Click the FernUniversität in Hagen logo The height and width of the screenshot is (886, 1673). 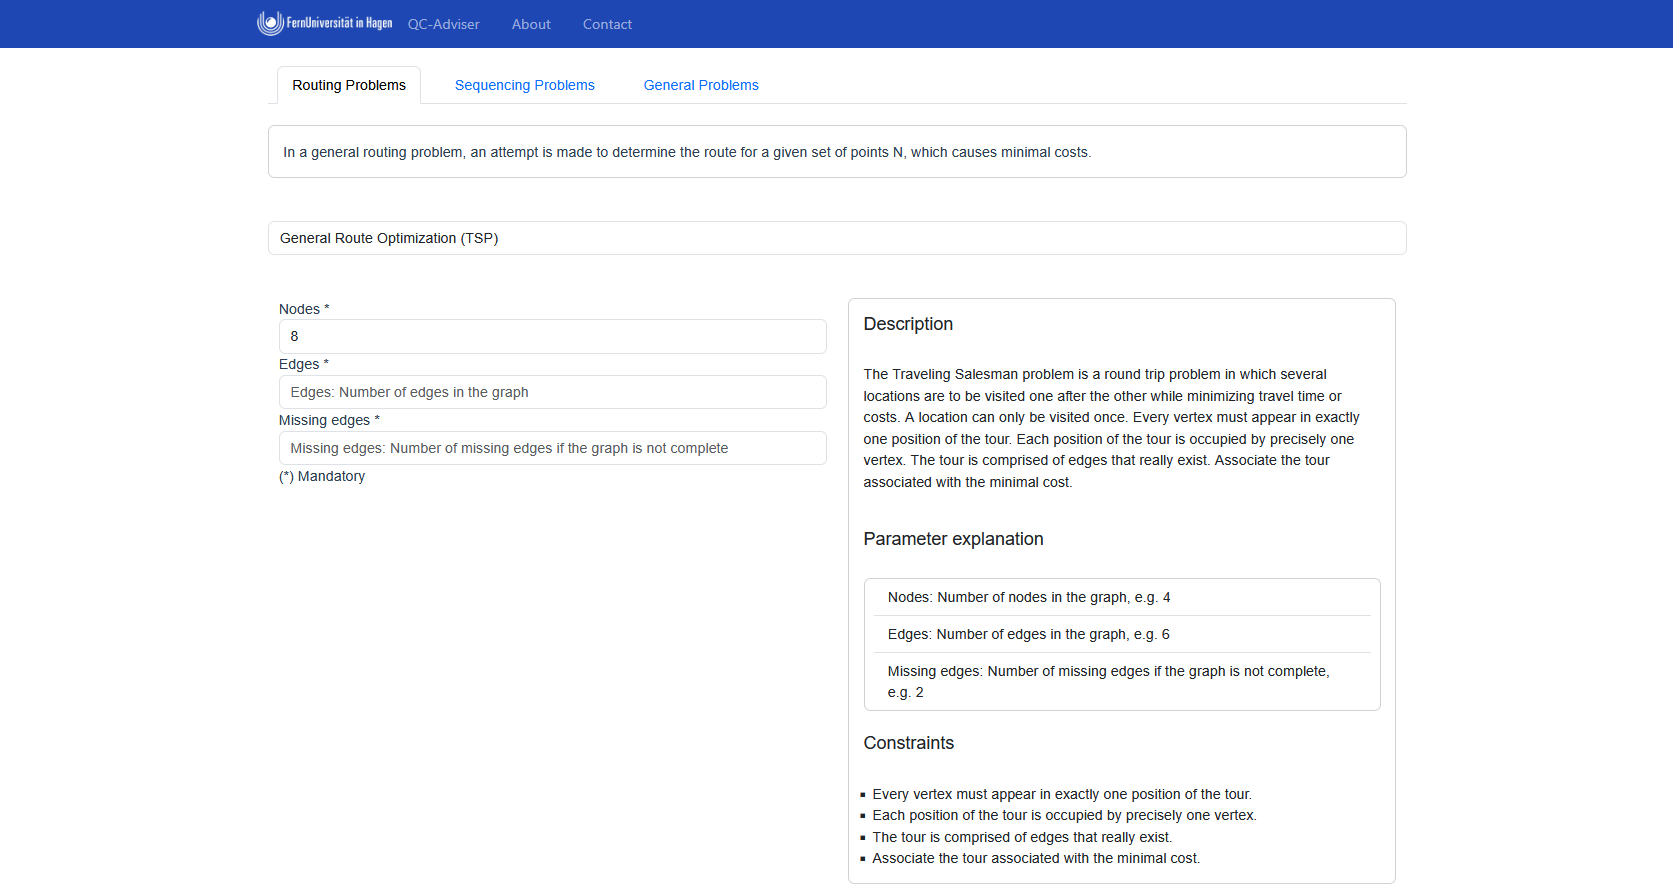point(324,23)
